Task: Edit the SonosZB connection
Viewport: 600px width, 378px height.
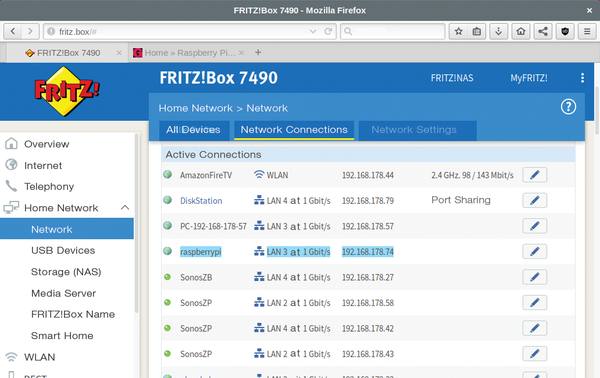Action: pos(535,277)
